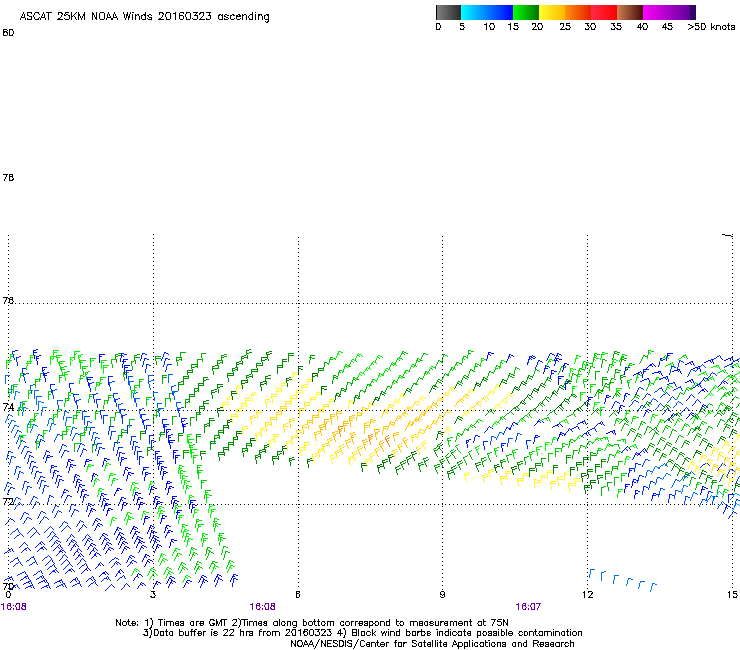Select latitude label '74' on left axis
The height and width of the screenshot is (650, 740).
pyautogui.click(x=8, y=407)
